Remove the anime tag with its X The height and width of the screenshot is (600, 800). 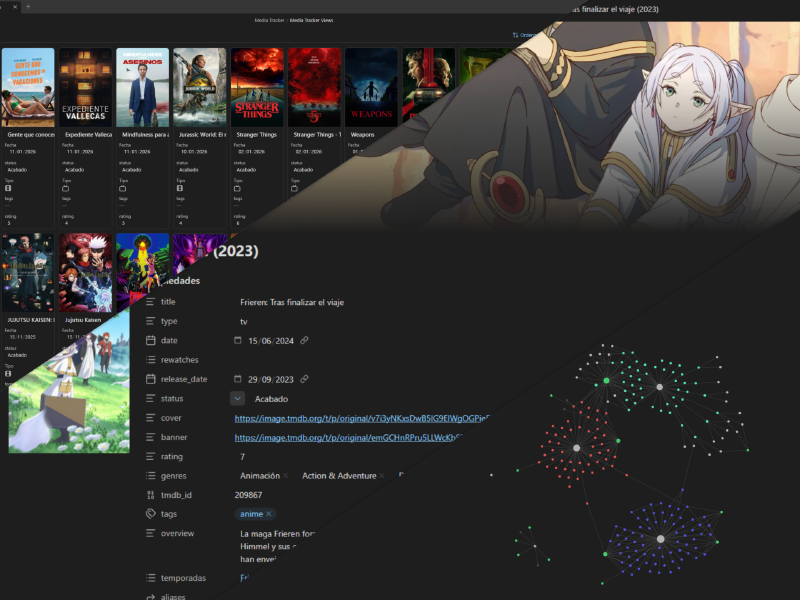[269, 514]
